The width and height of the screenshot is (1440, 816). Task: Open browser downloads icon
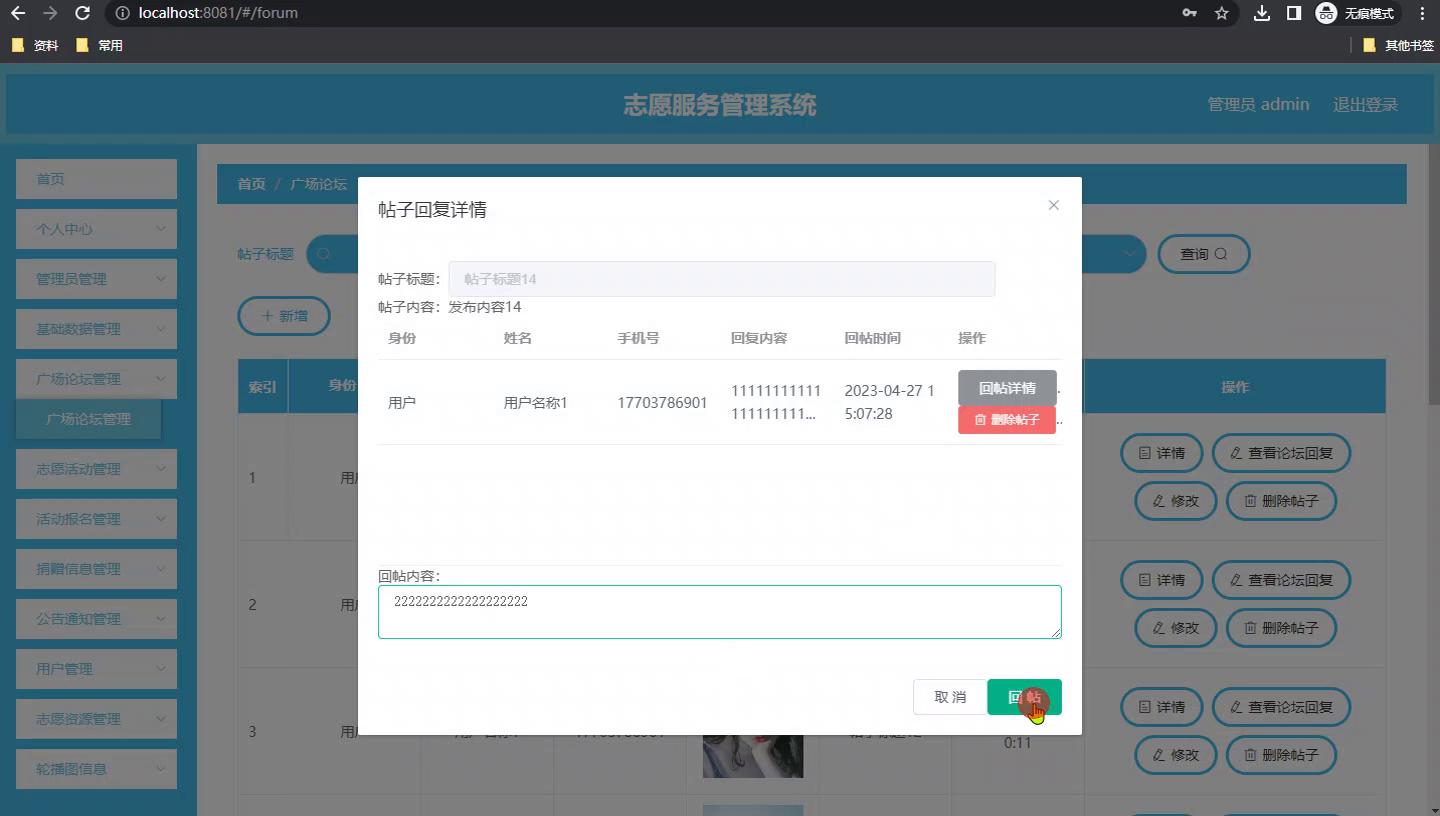[x=1262, y=13]
